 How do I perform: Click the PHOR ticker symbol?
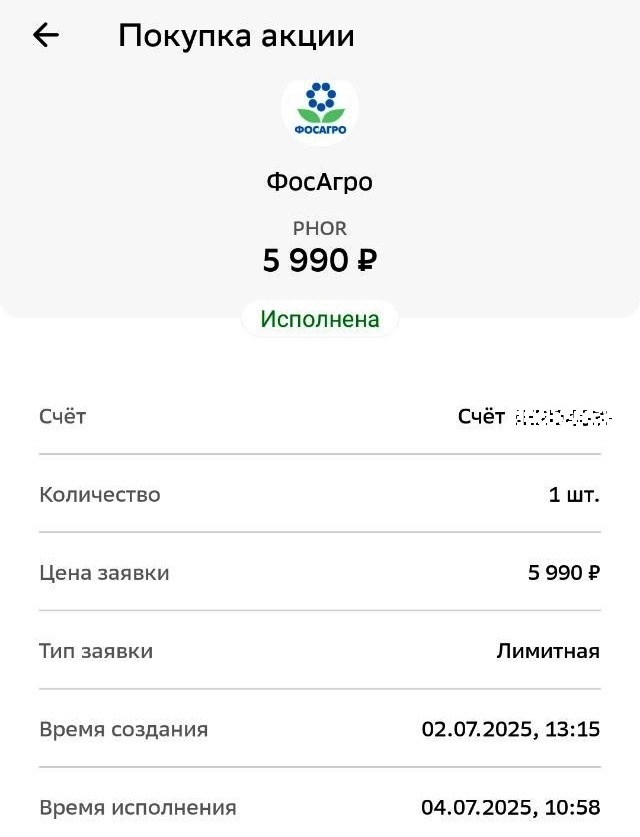[x=320, y=228]
